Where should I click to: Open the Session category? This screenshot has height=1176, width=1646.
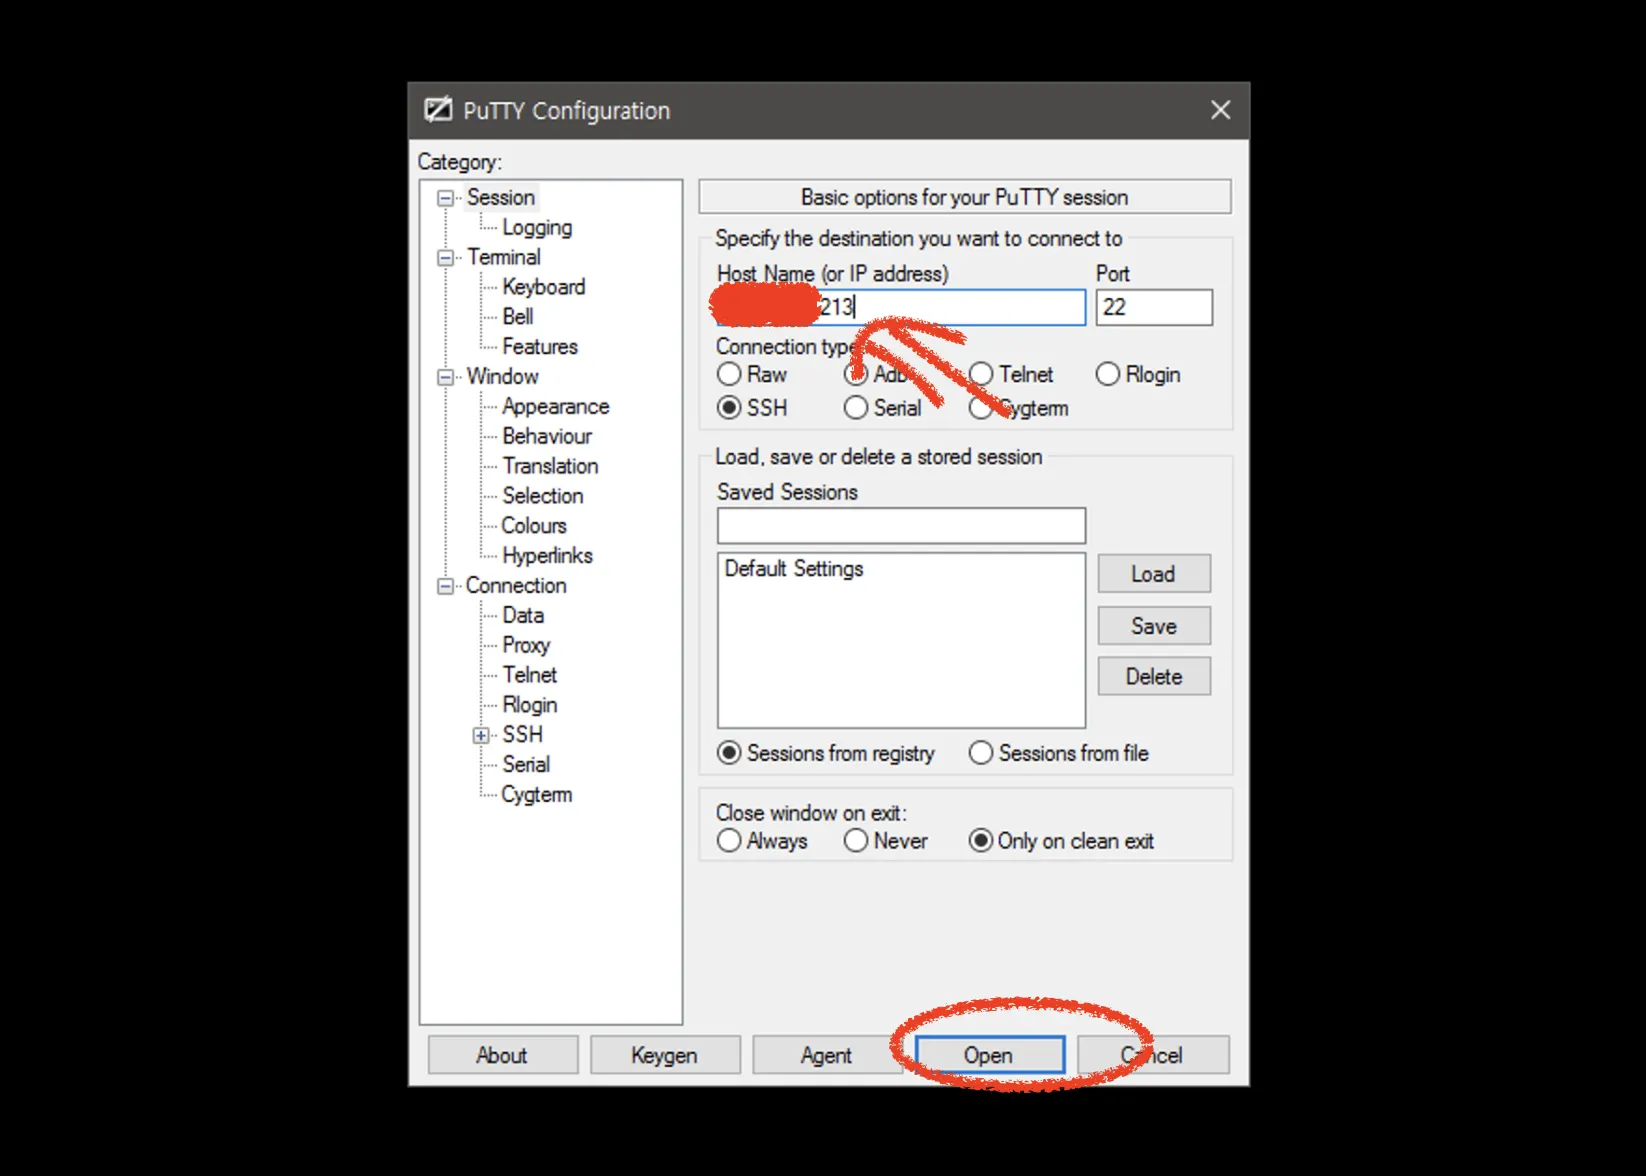coord(501,197)
